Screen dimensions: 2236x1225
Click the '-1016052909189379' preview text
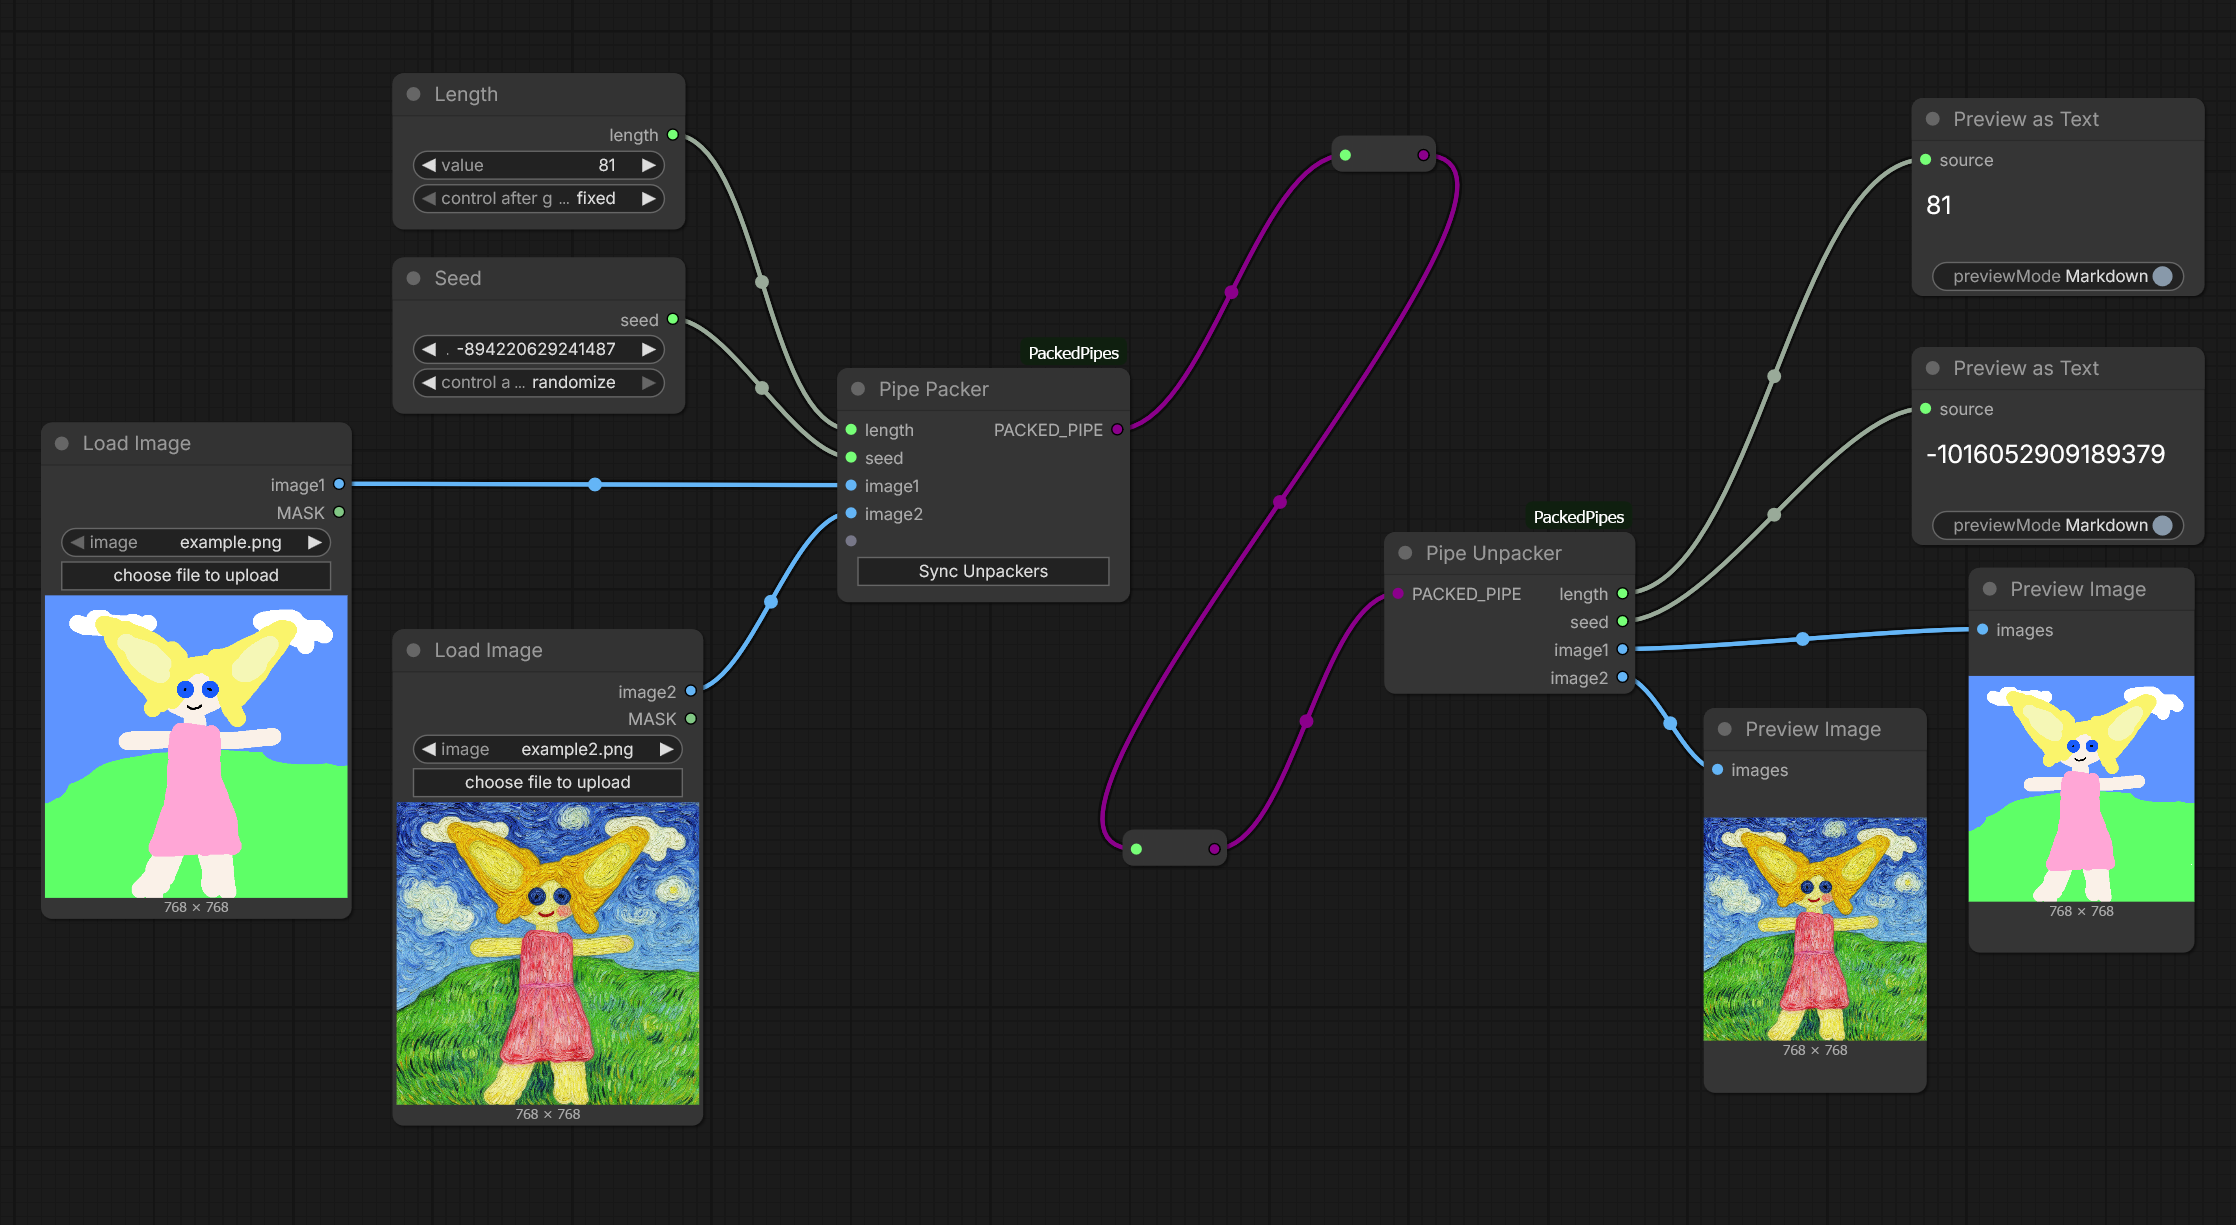coord(2045,454)
